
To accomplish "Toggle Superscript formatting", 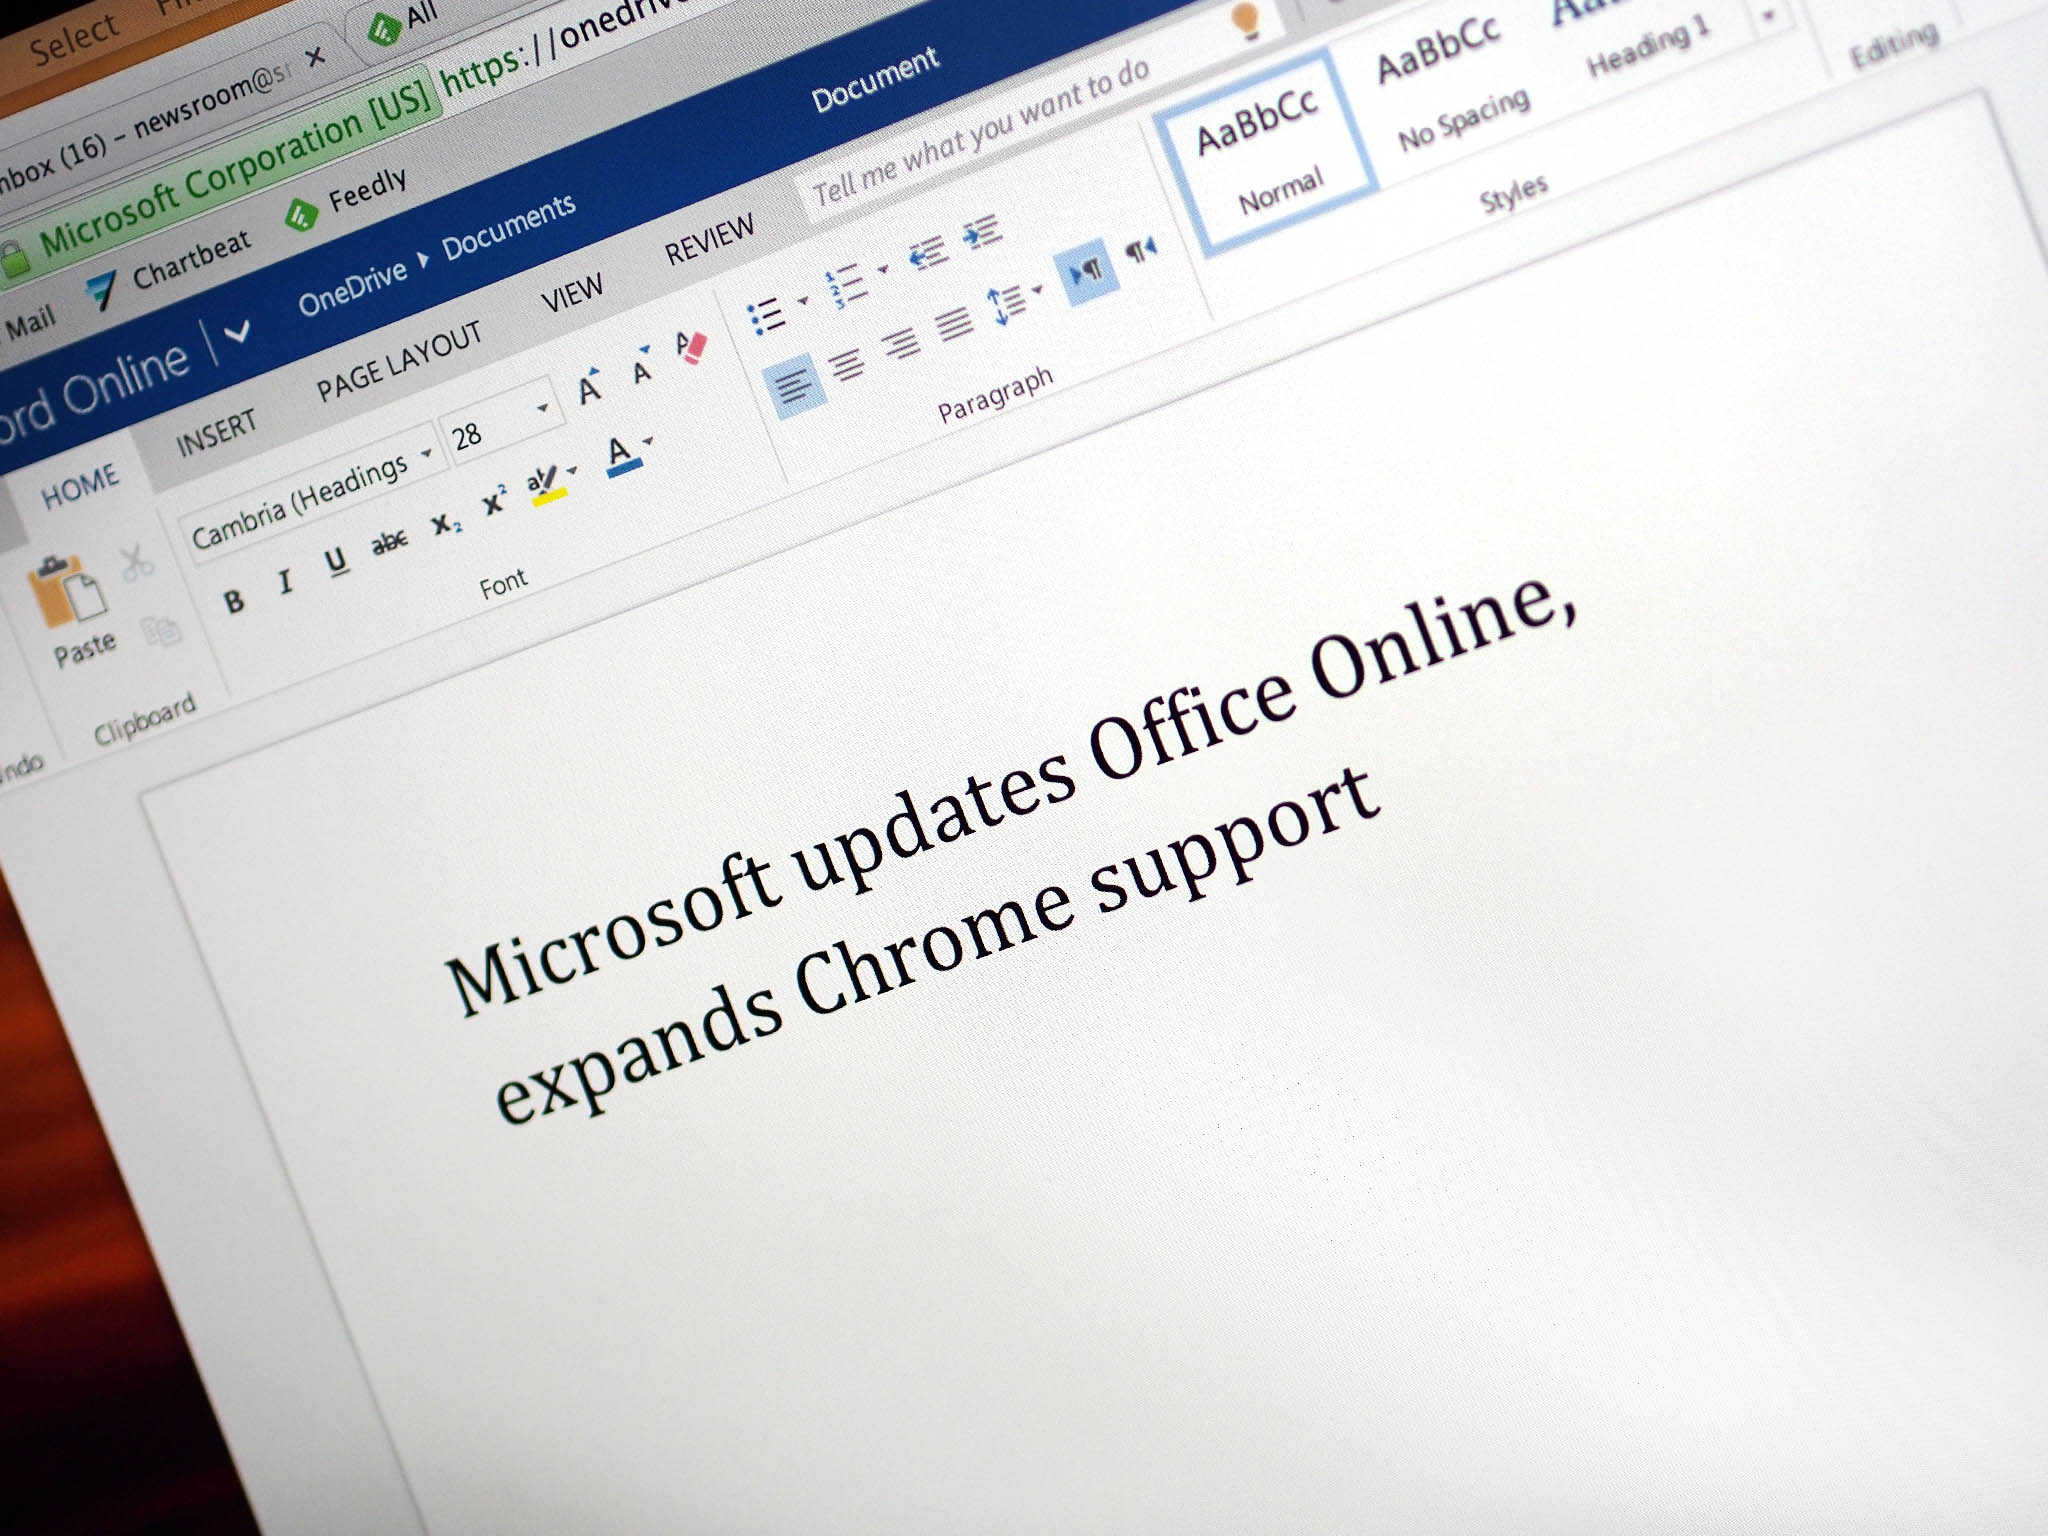I will point(495,500).
